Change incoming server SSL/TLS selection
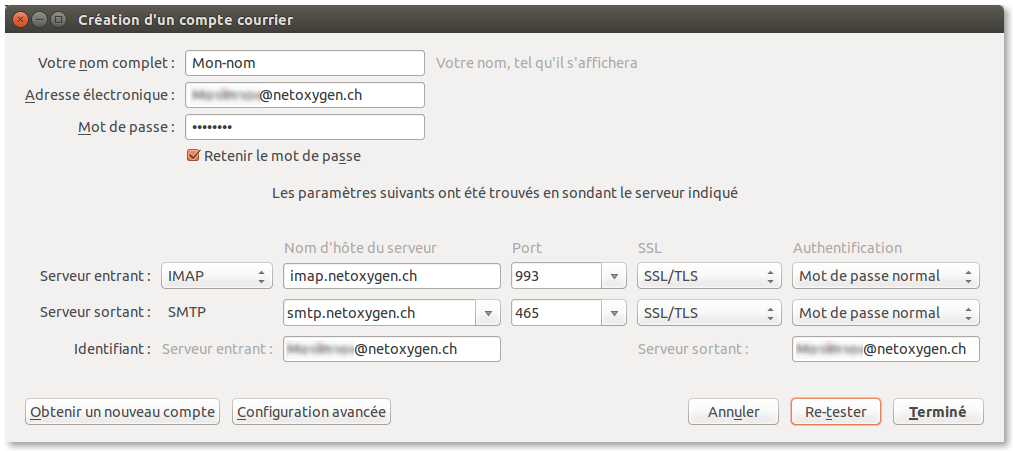 tap(708, 276)
